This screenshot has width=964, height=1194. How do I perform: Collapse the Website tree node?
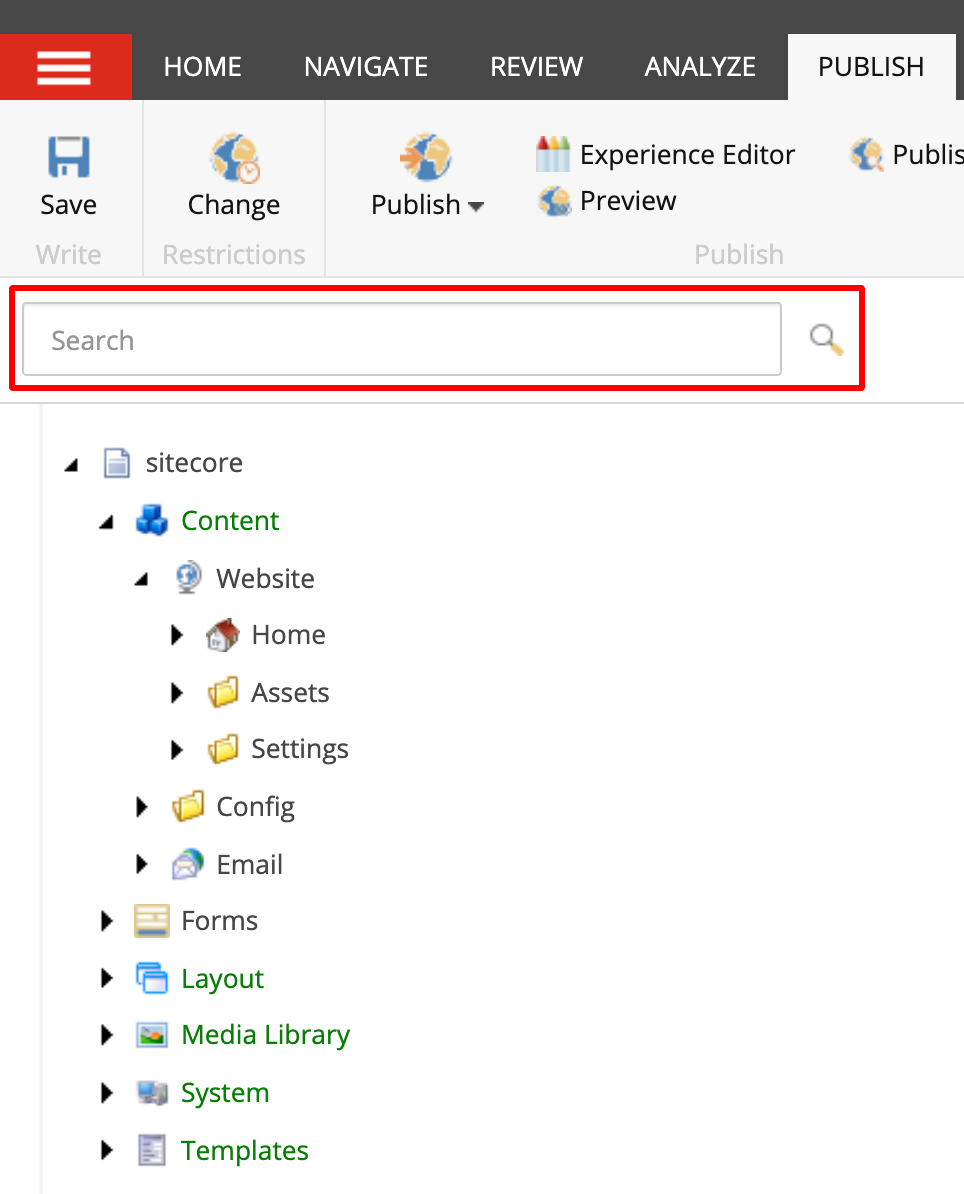click(x=142, y=579)
